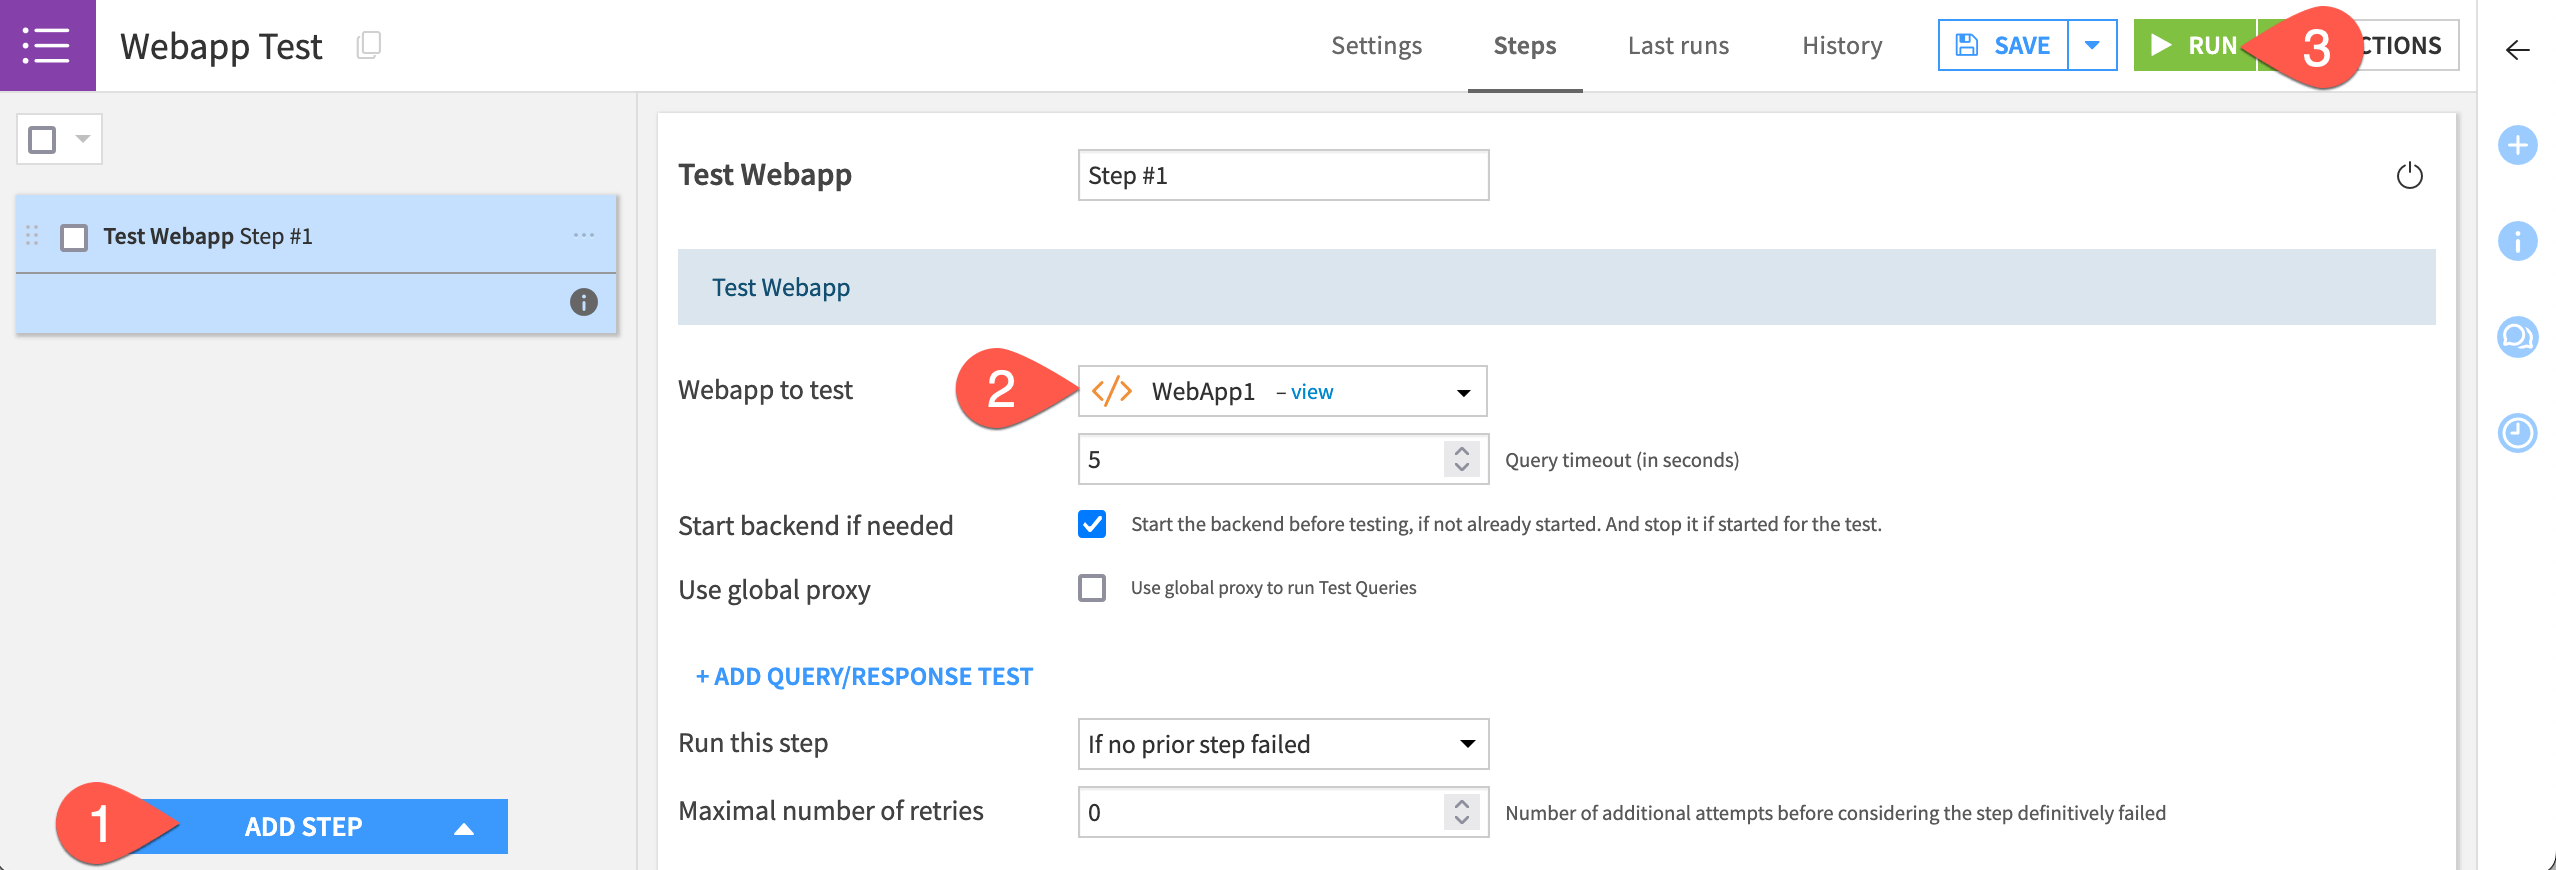Click the plus icon in right sidebar
Viewport: 2556px width, 870px height.
pyautogui.click(x=2517, y=145)
